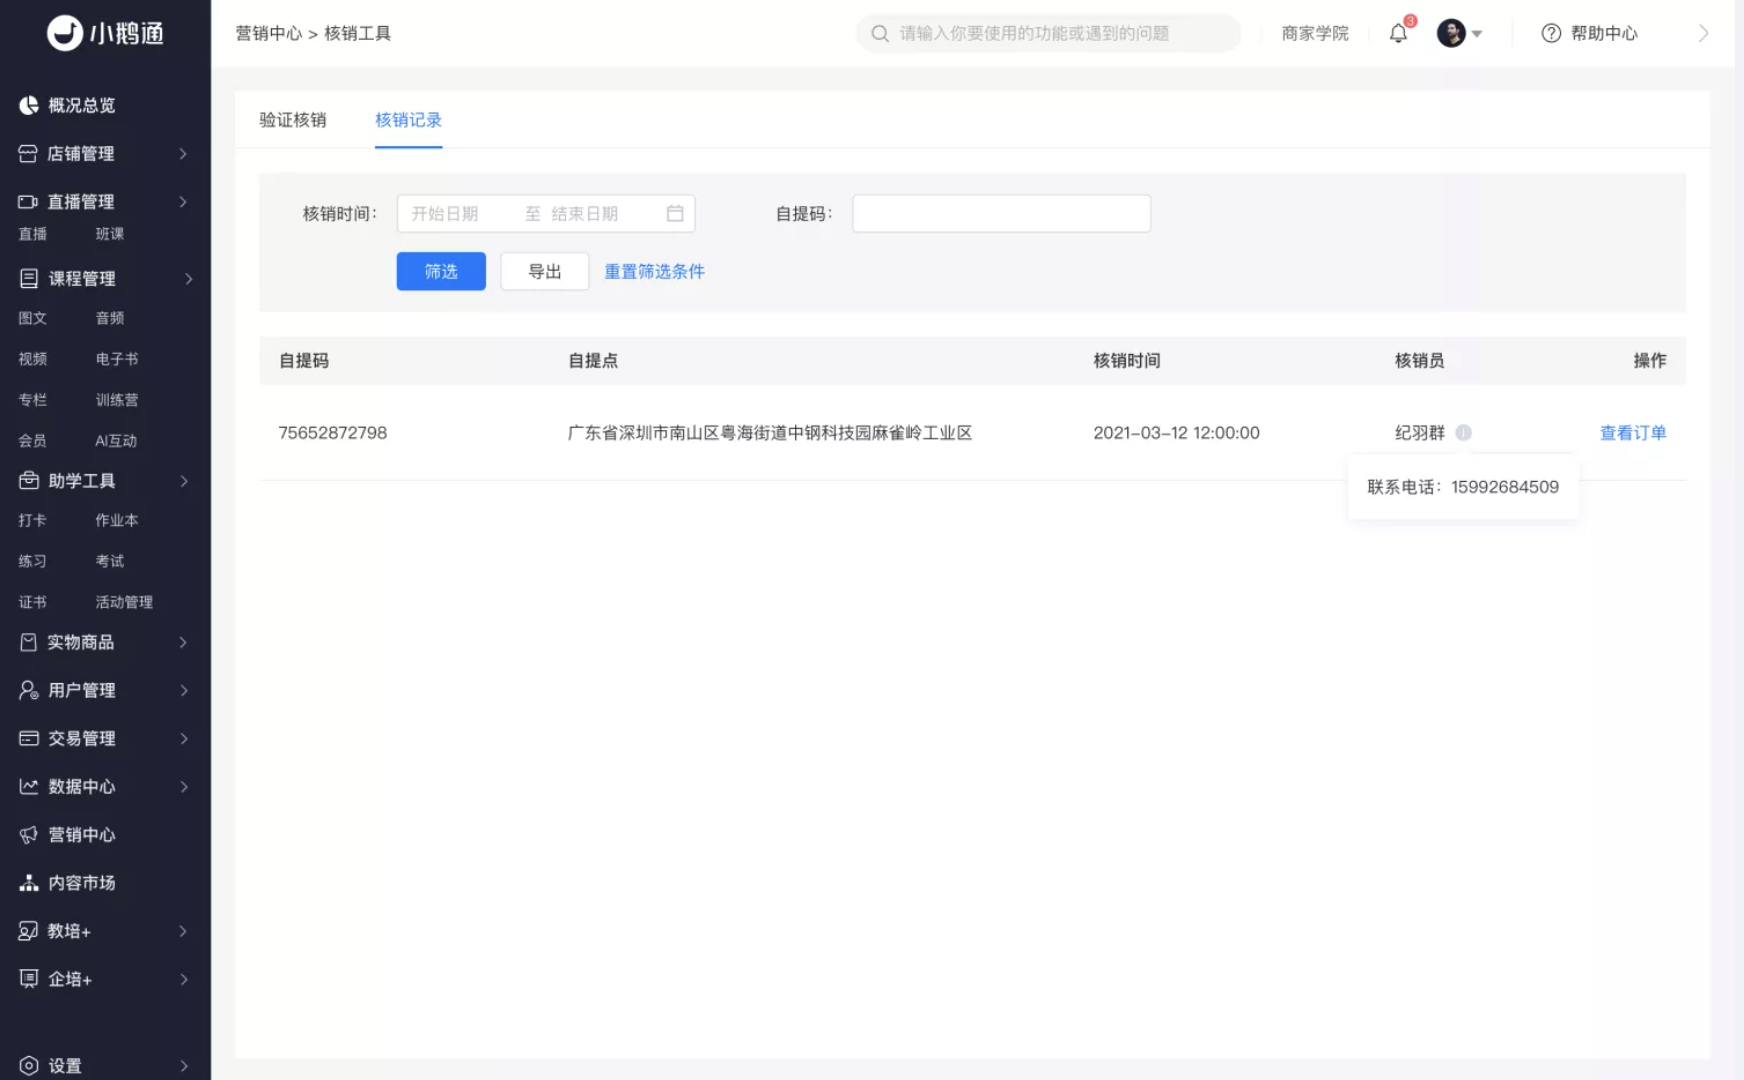Open the notification bell icon
The height and width of the screenshot is (1080, 1744).
coord(1398,33)
